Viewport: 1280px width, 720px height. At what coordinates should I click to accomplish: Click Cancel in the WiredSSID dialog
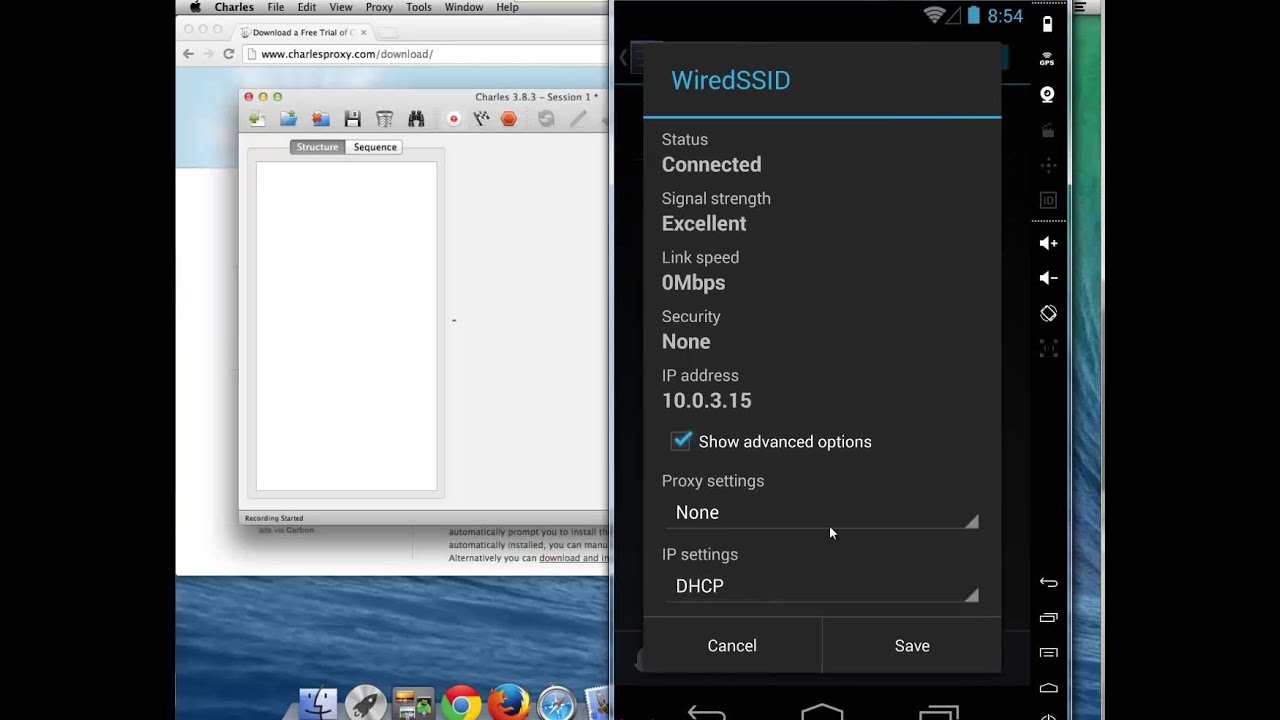(732, 646)
